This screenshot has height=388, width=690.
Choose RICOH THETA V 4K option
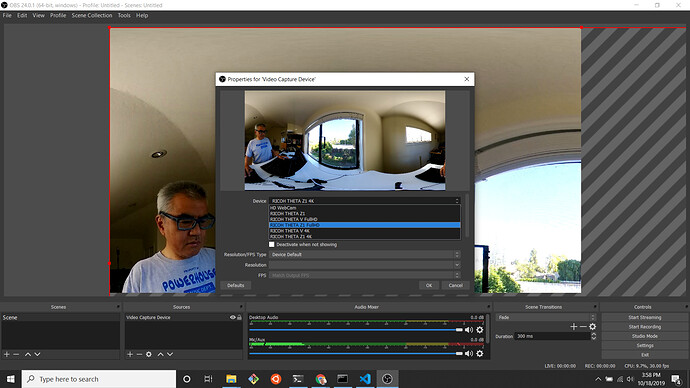(x=364, y=231)
